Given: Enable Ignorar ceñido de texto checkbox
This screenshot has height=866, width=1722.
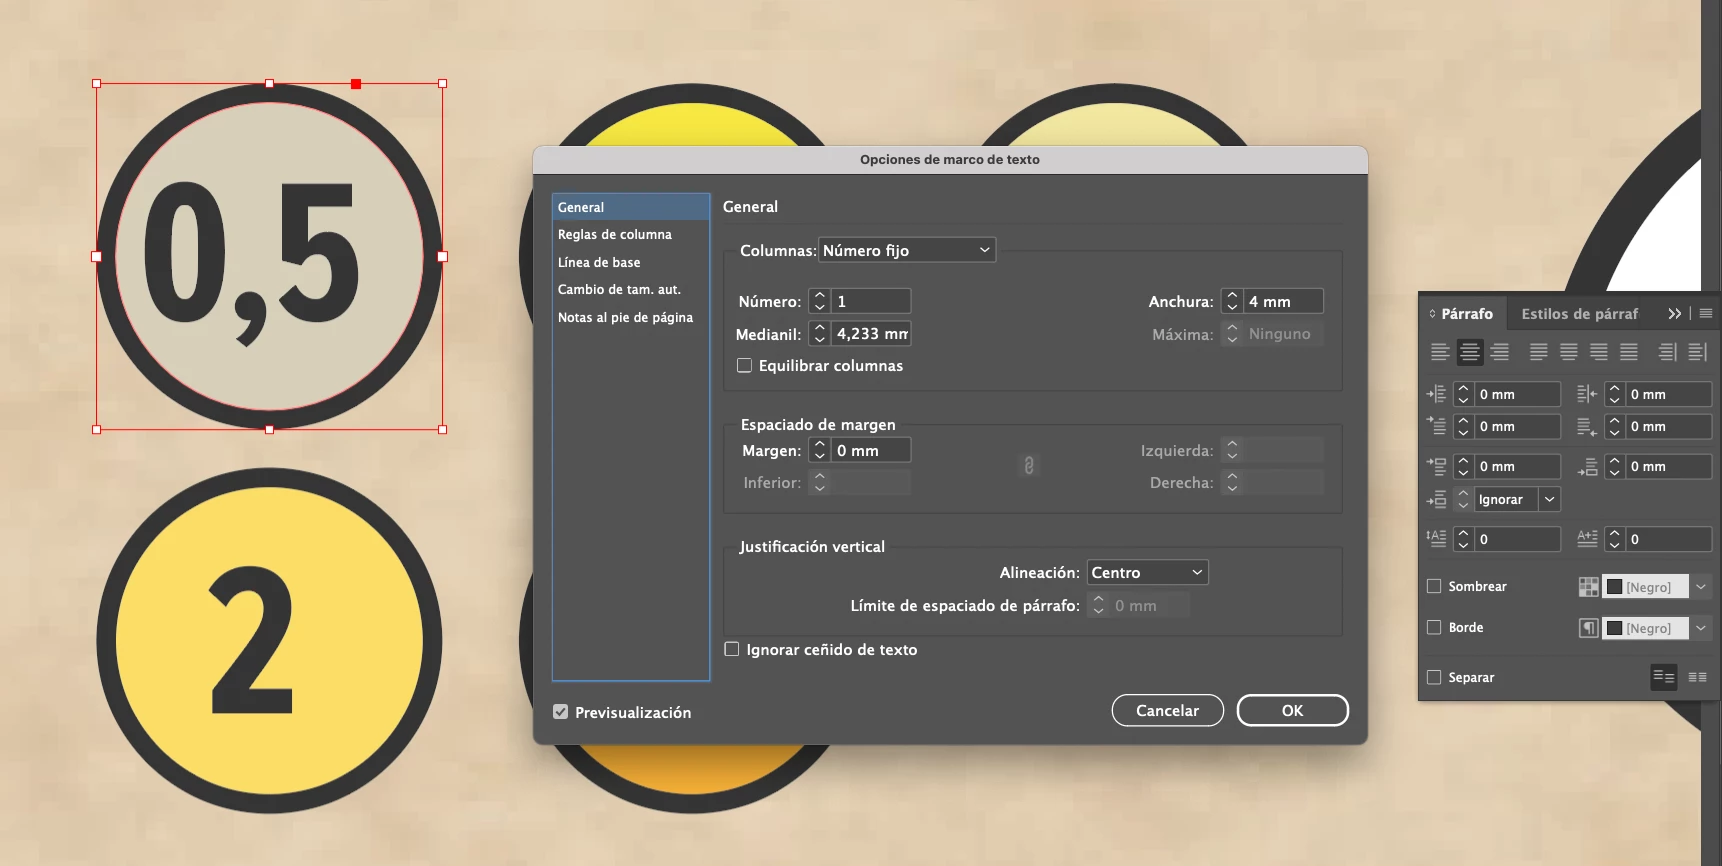Looking at the screenshot, I should pyautogui.click(x=732, y=649).
